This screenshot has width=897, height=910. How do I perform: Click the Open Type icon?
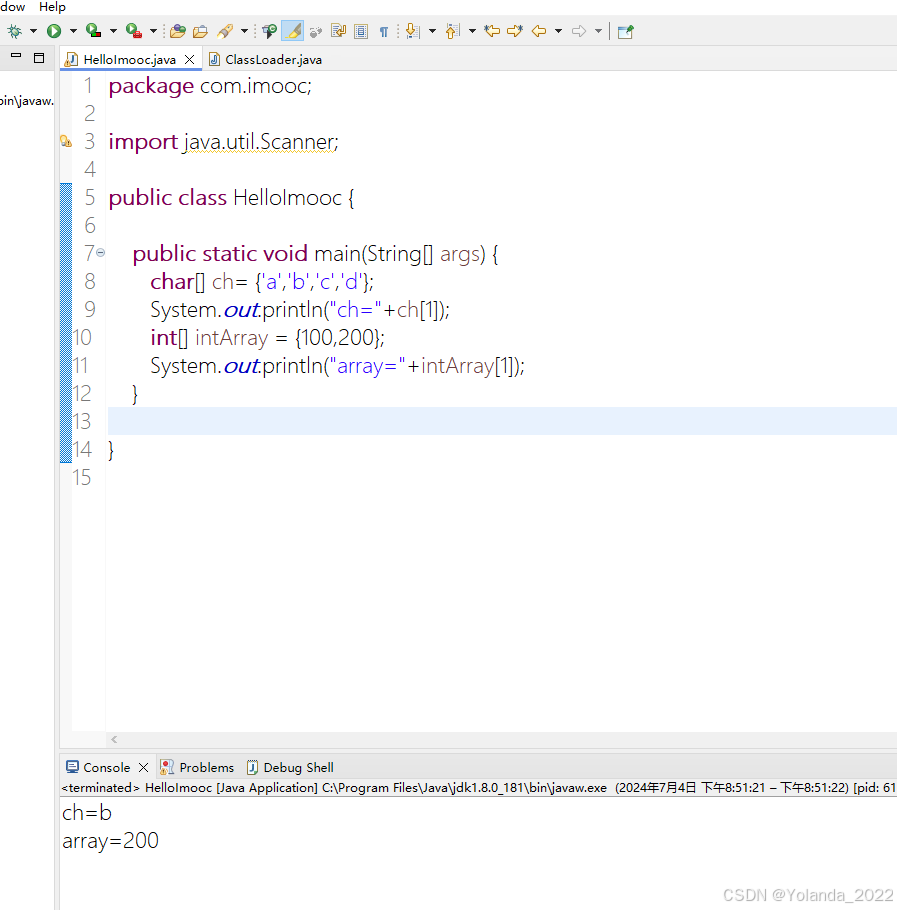pyautogui.click(x=178, y=31)
